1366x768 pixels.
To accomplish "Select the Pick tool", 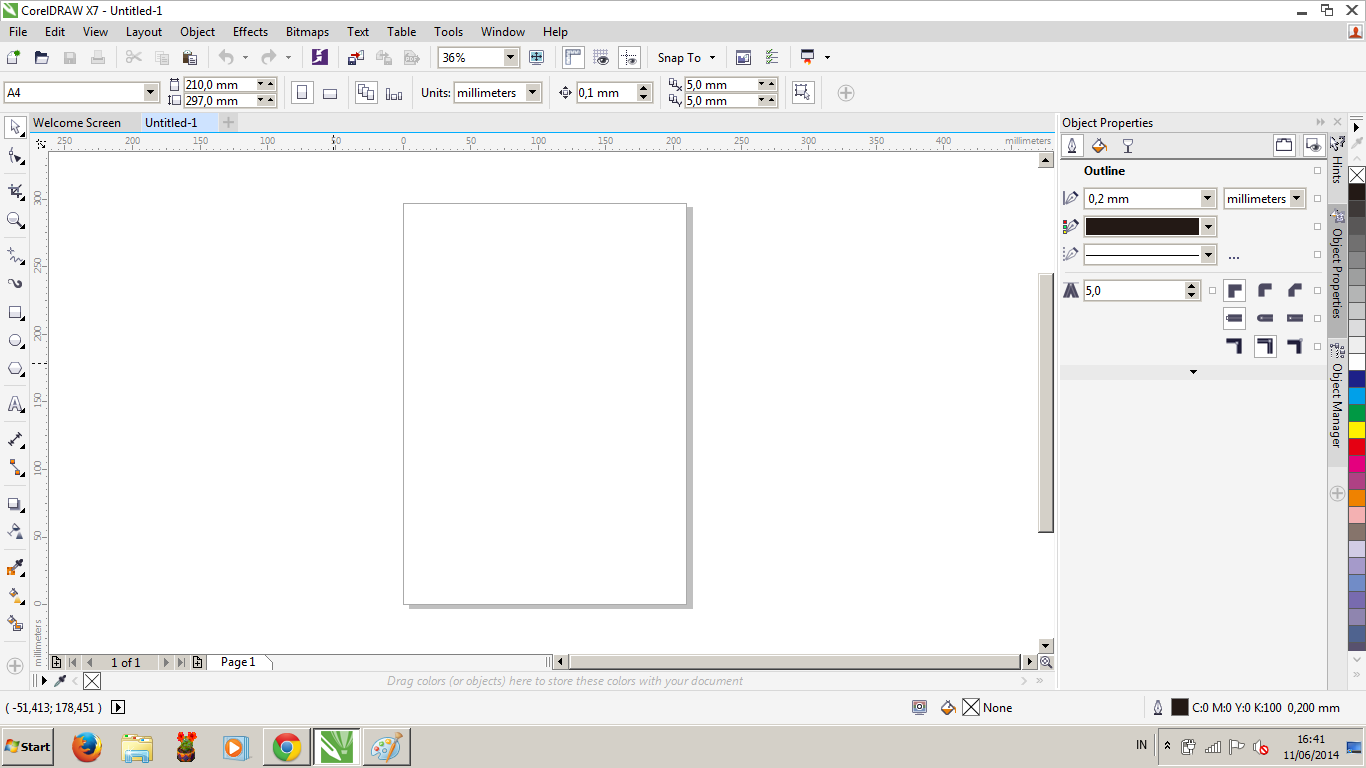I will pyautogui.click(x=13, y=128).
